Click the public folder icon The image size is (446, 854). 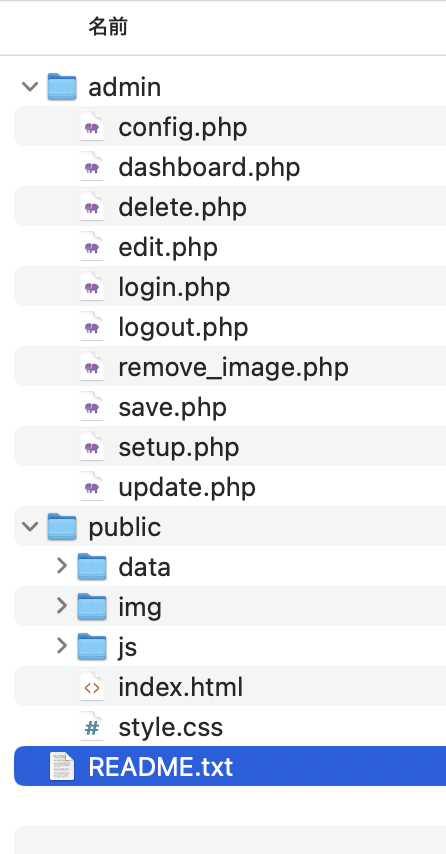point(62,527)
